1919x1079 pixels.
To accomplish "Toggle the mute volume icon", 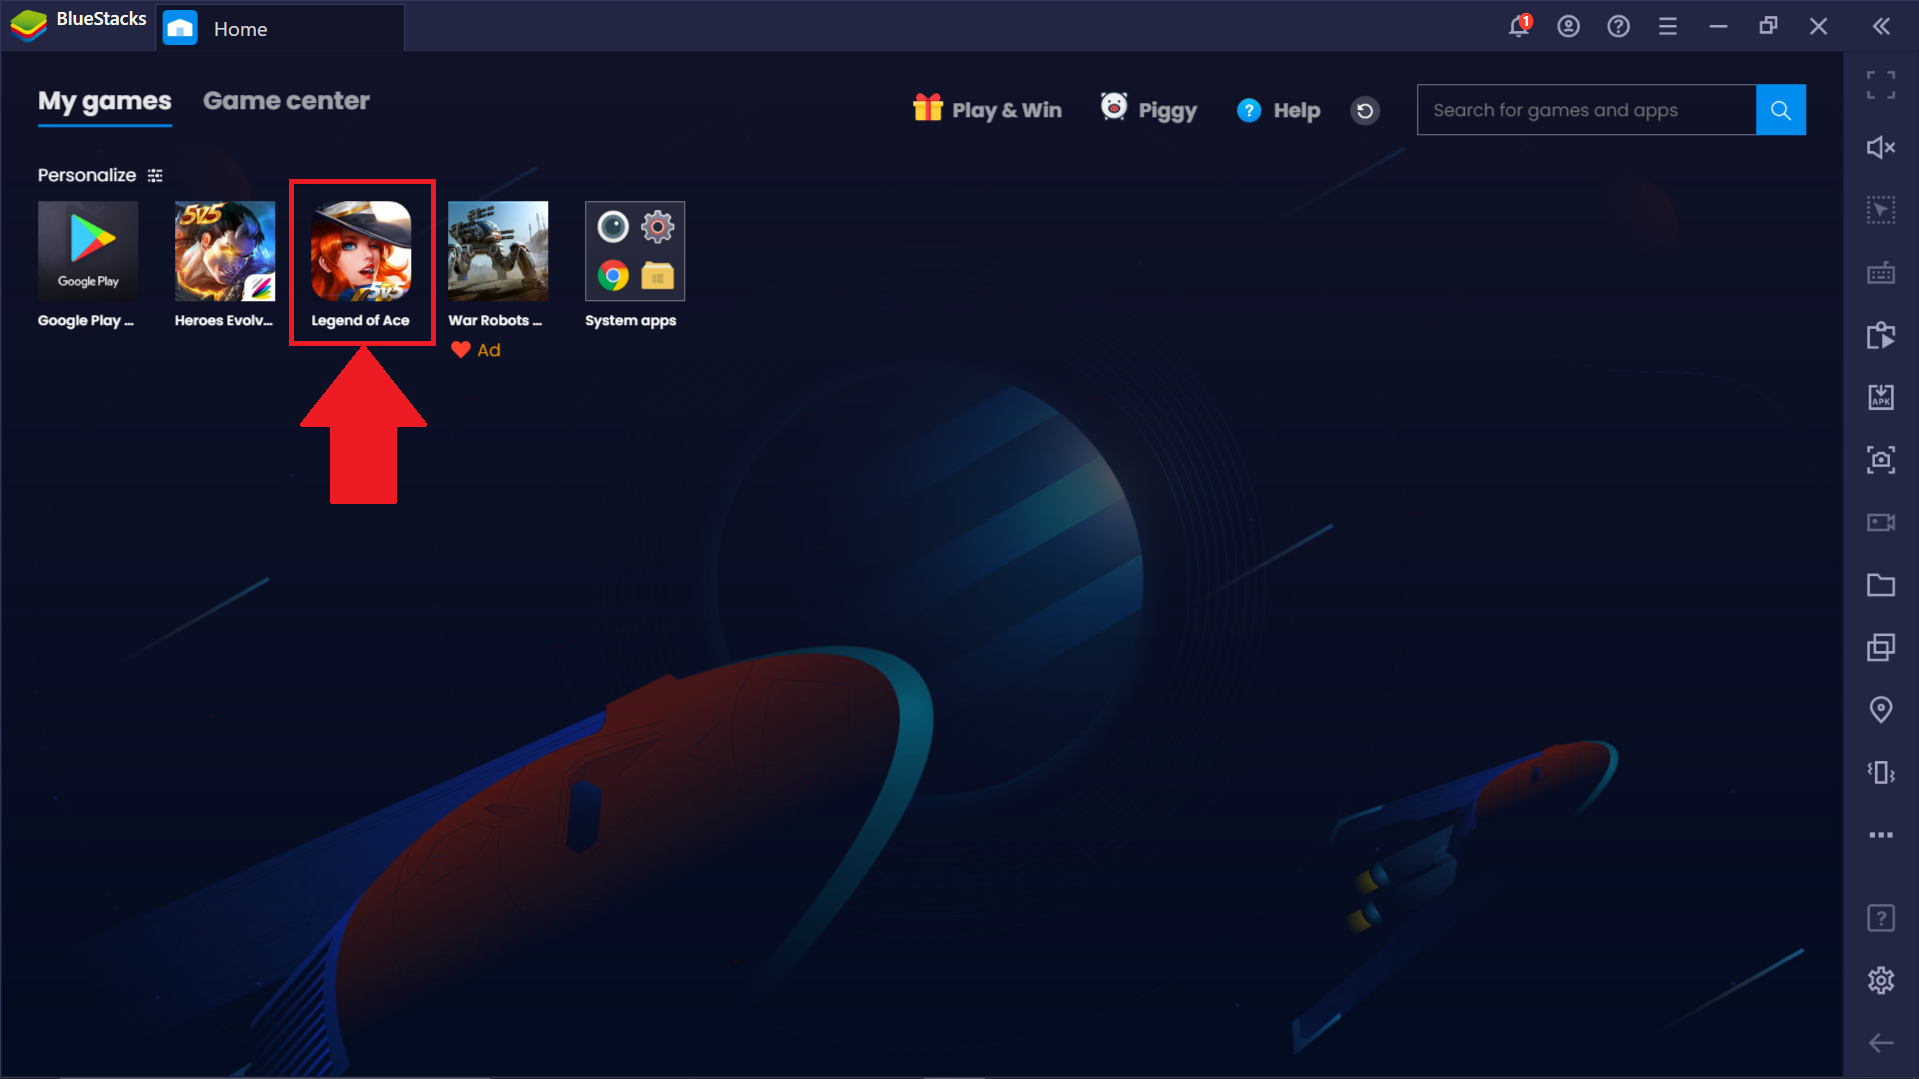I will coord(1881,148).
